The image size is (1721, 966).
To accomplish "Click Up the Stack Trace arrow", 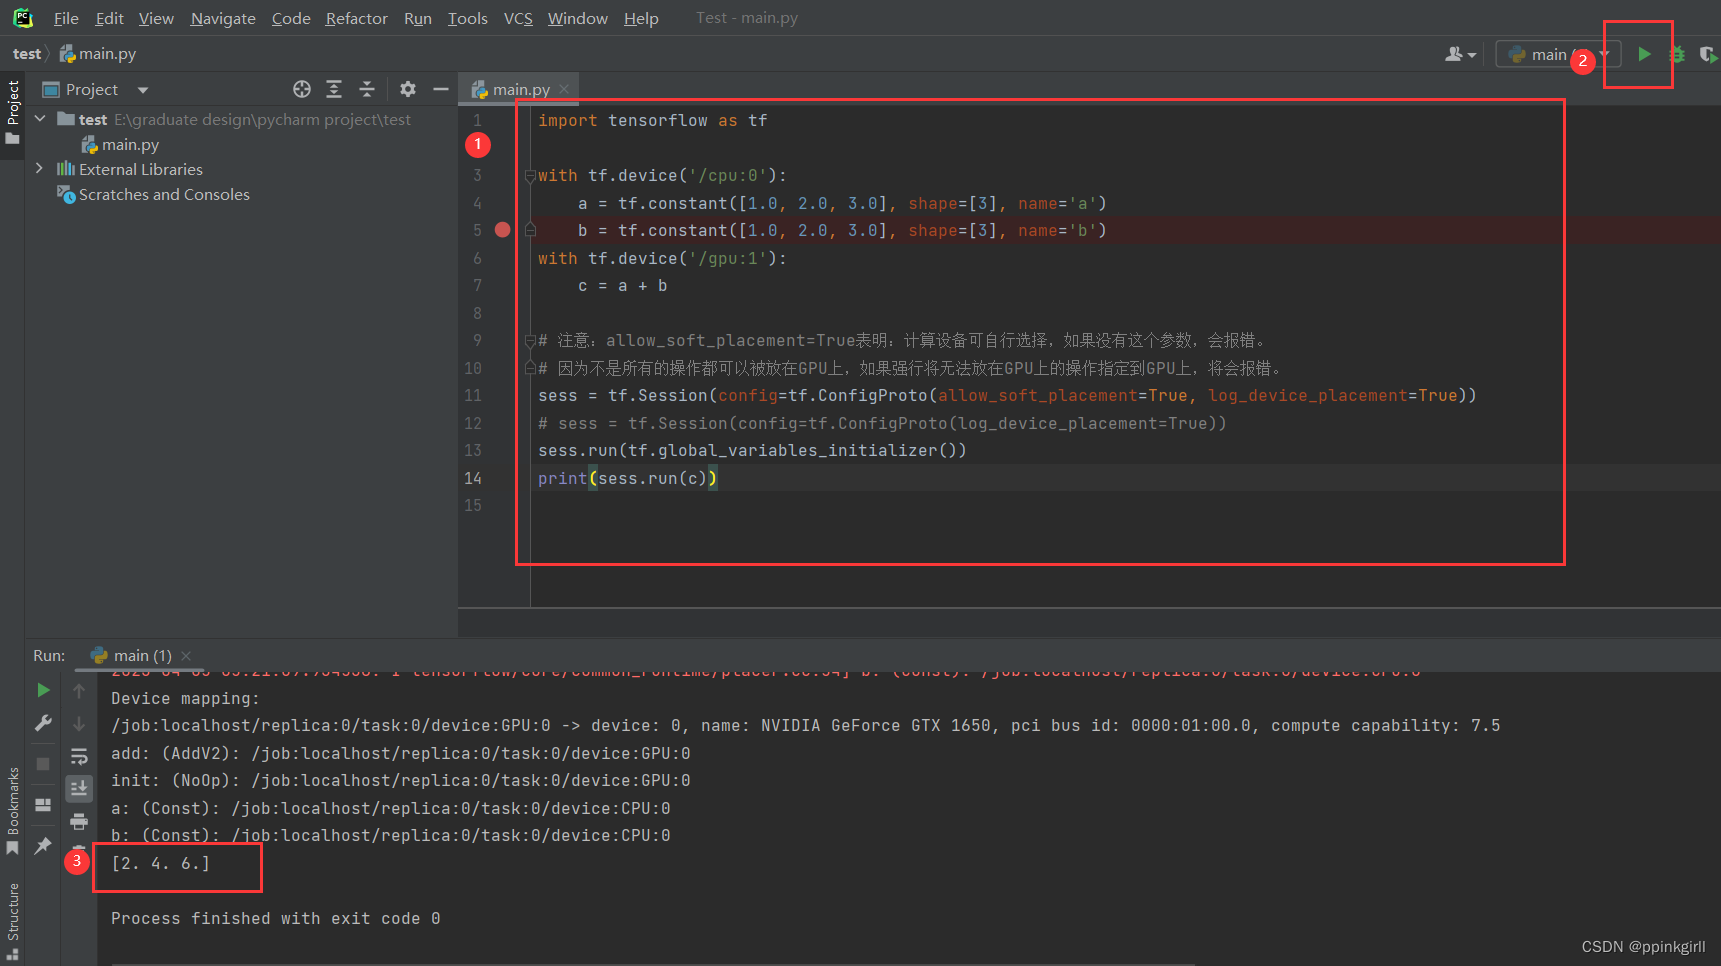I will 79,690.
